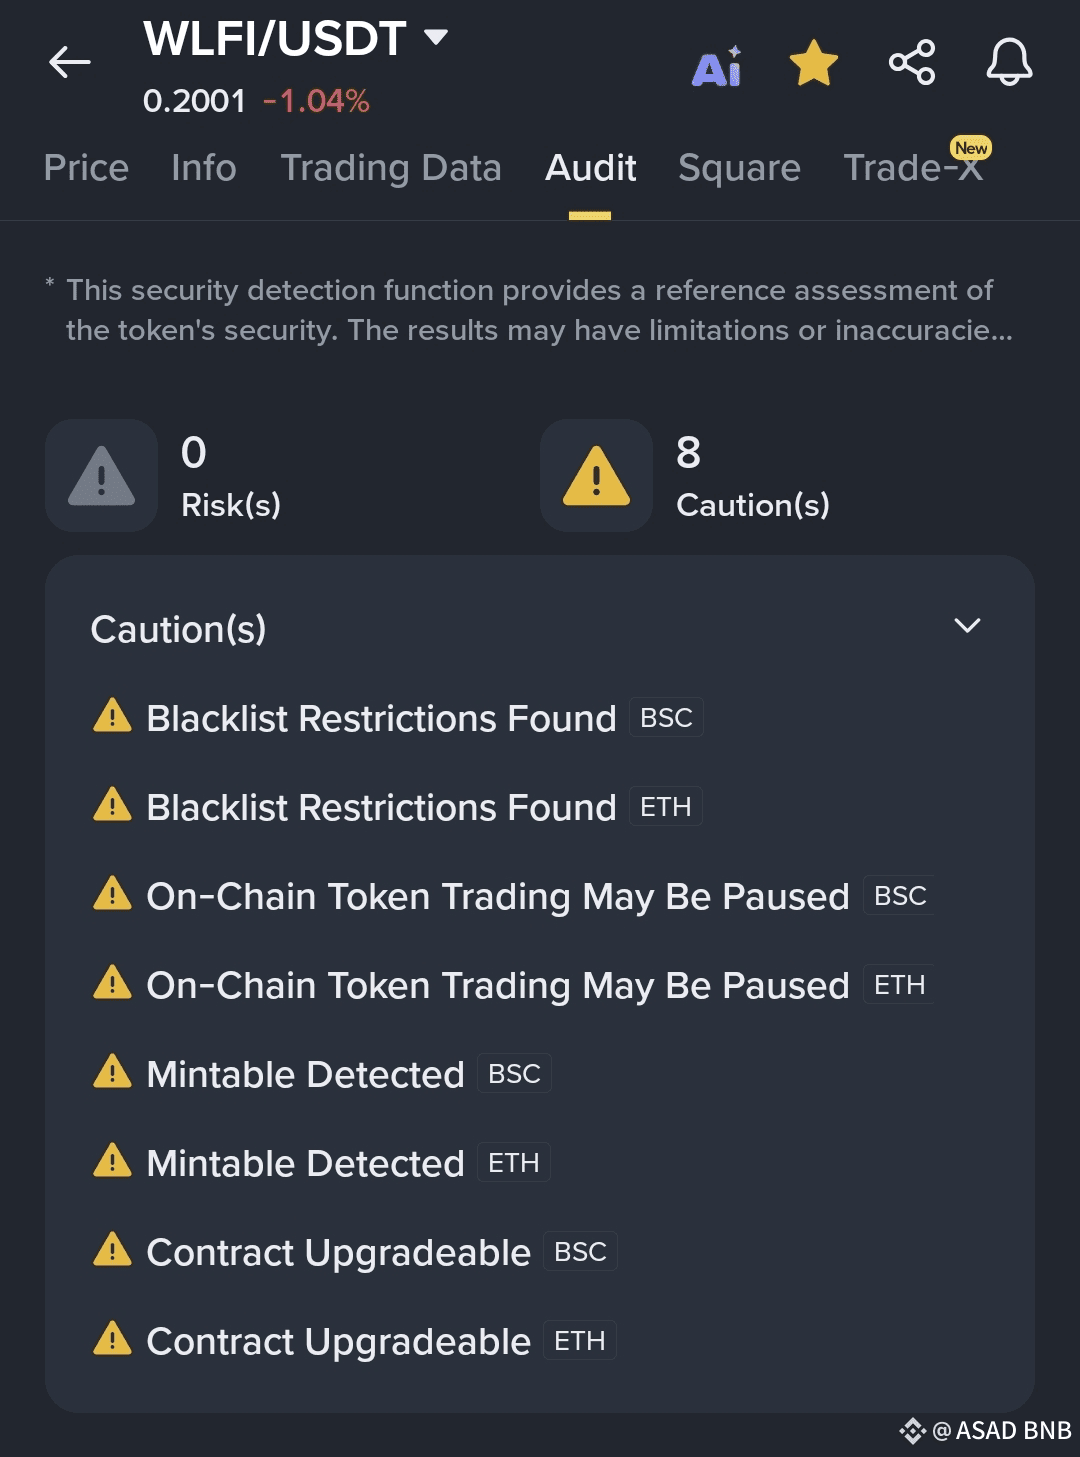Collapse the Caution(s) section chevron

967,627
